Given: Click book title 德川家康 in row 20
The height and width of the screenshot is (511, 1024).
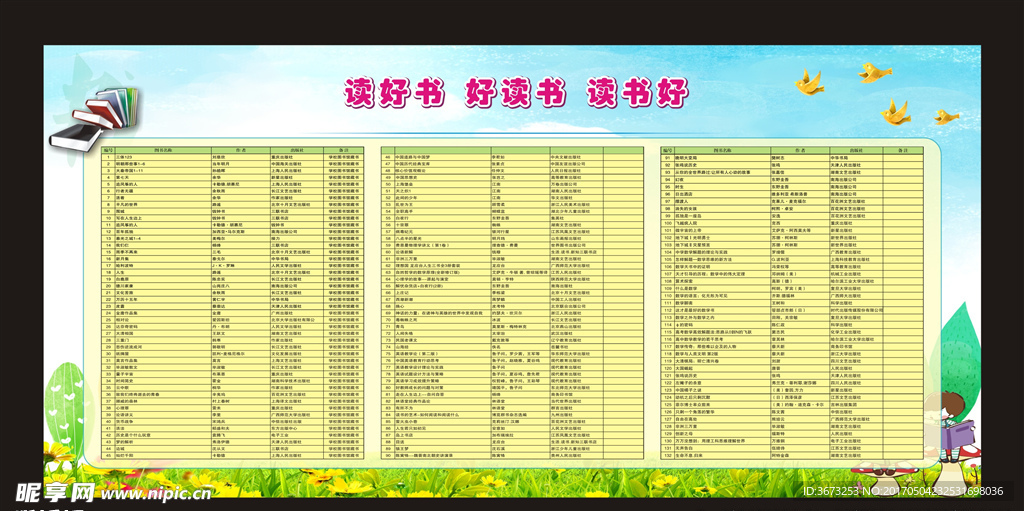Looking at the screenshot, I should click(x=124, y=286).
